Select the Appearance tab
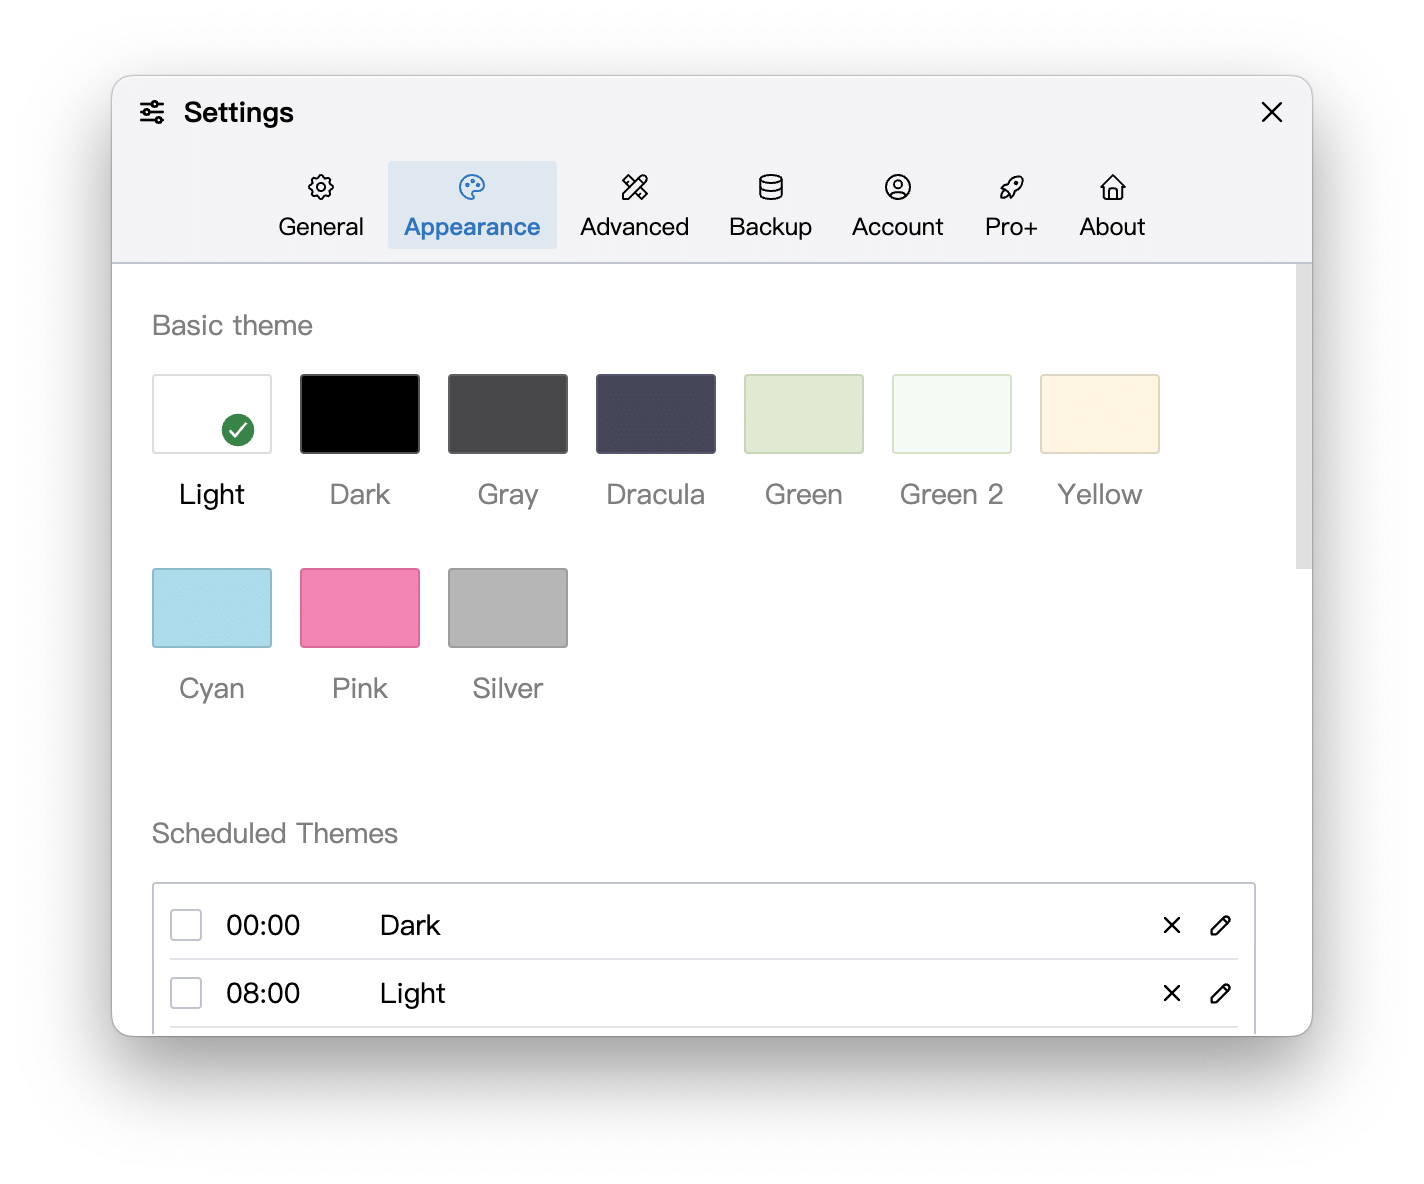Viewport: 1424px width, 1184px height. pos(472,206)
